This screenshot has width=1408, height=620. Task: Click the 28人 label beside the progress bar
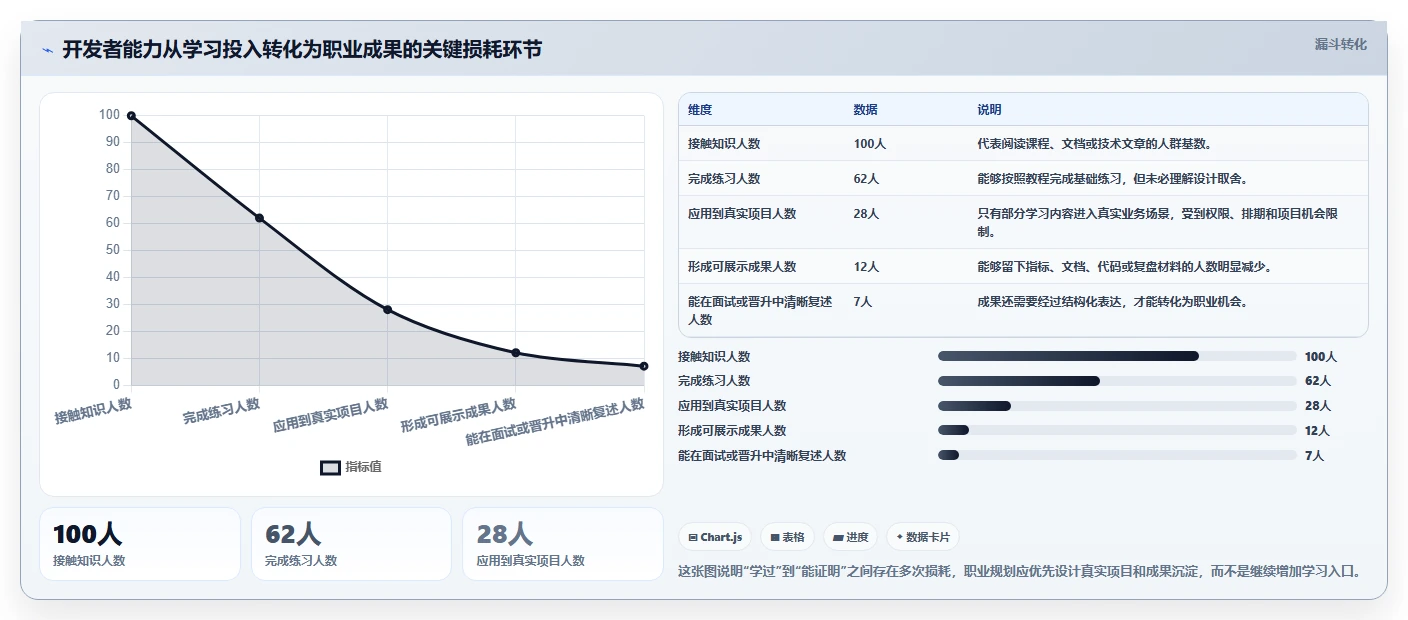tap(1318, 406)
